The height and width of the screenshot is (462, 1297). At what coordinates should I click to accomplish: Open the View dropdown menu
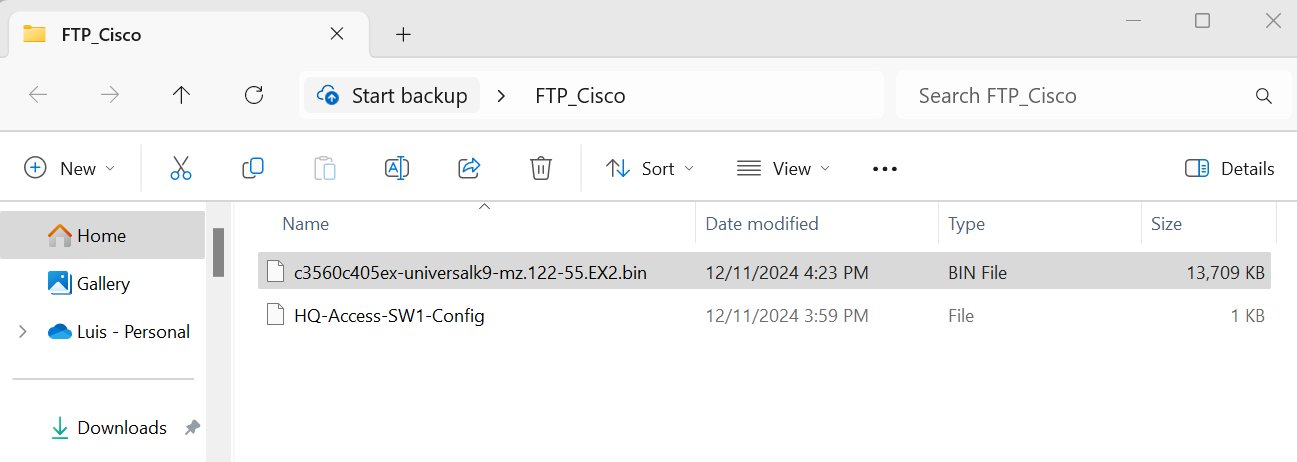pos(783,168)
